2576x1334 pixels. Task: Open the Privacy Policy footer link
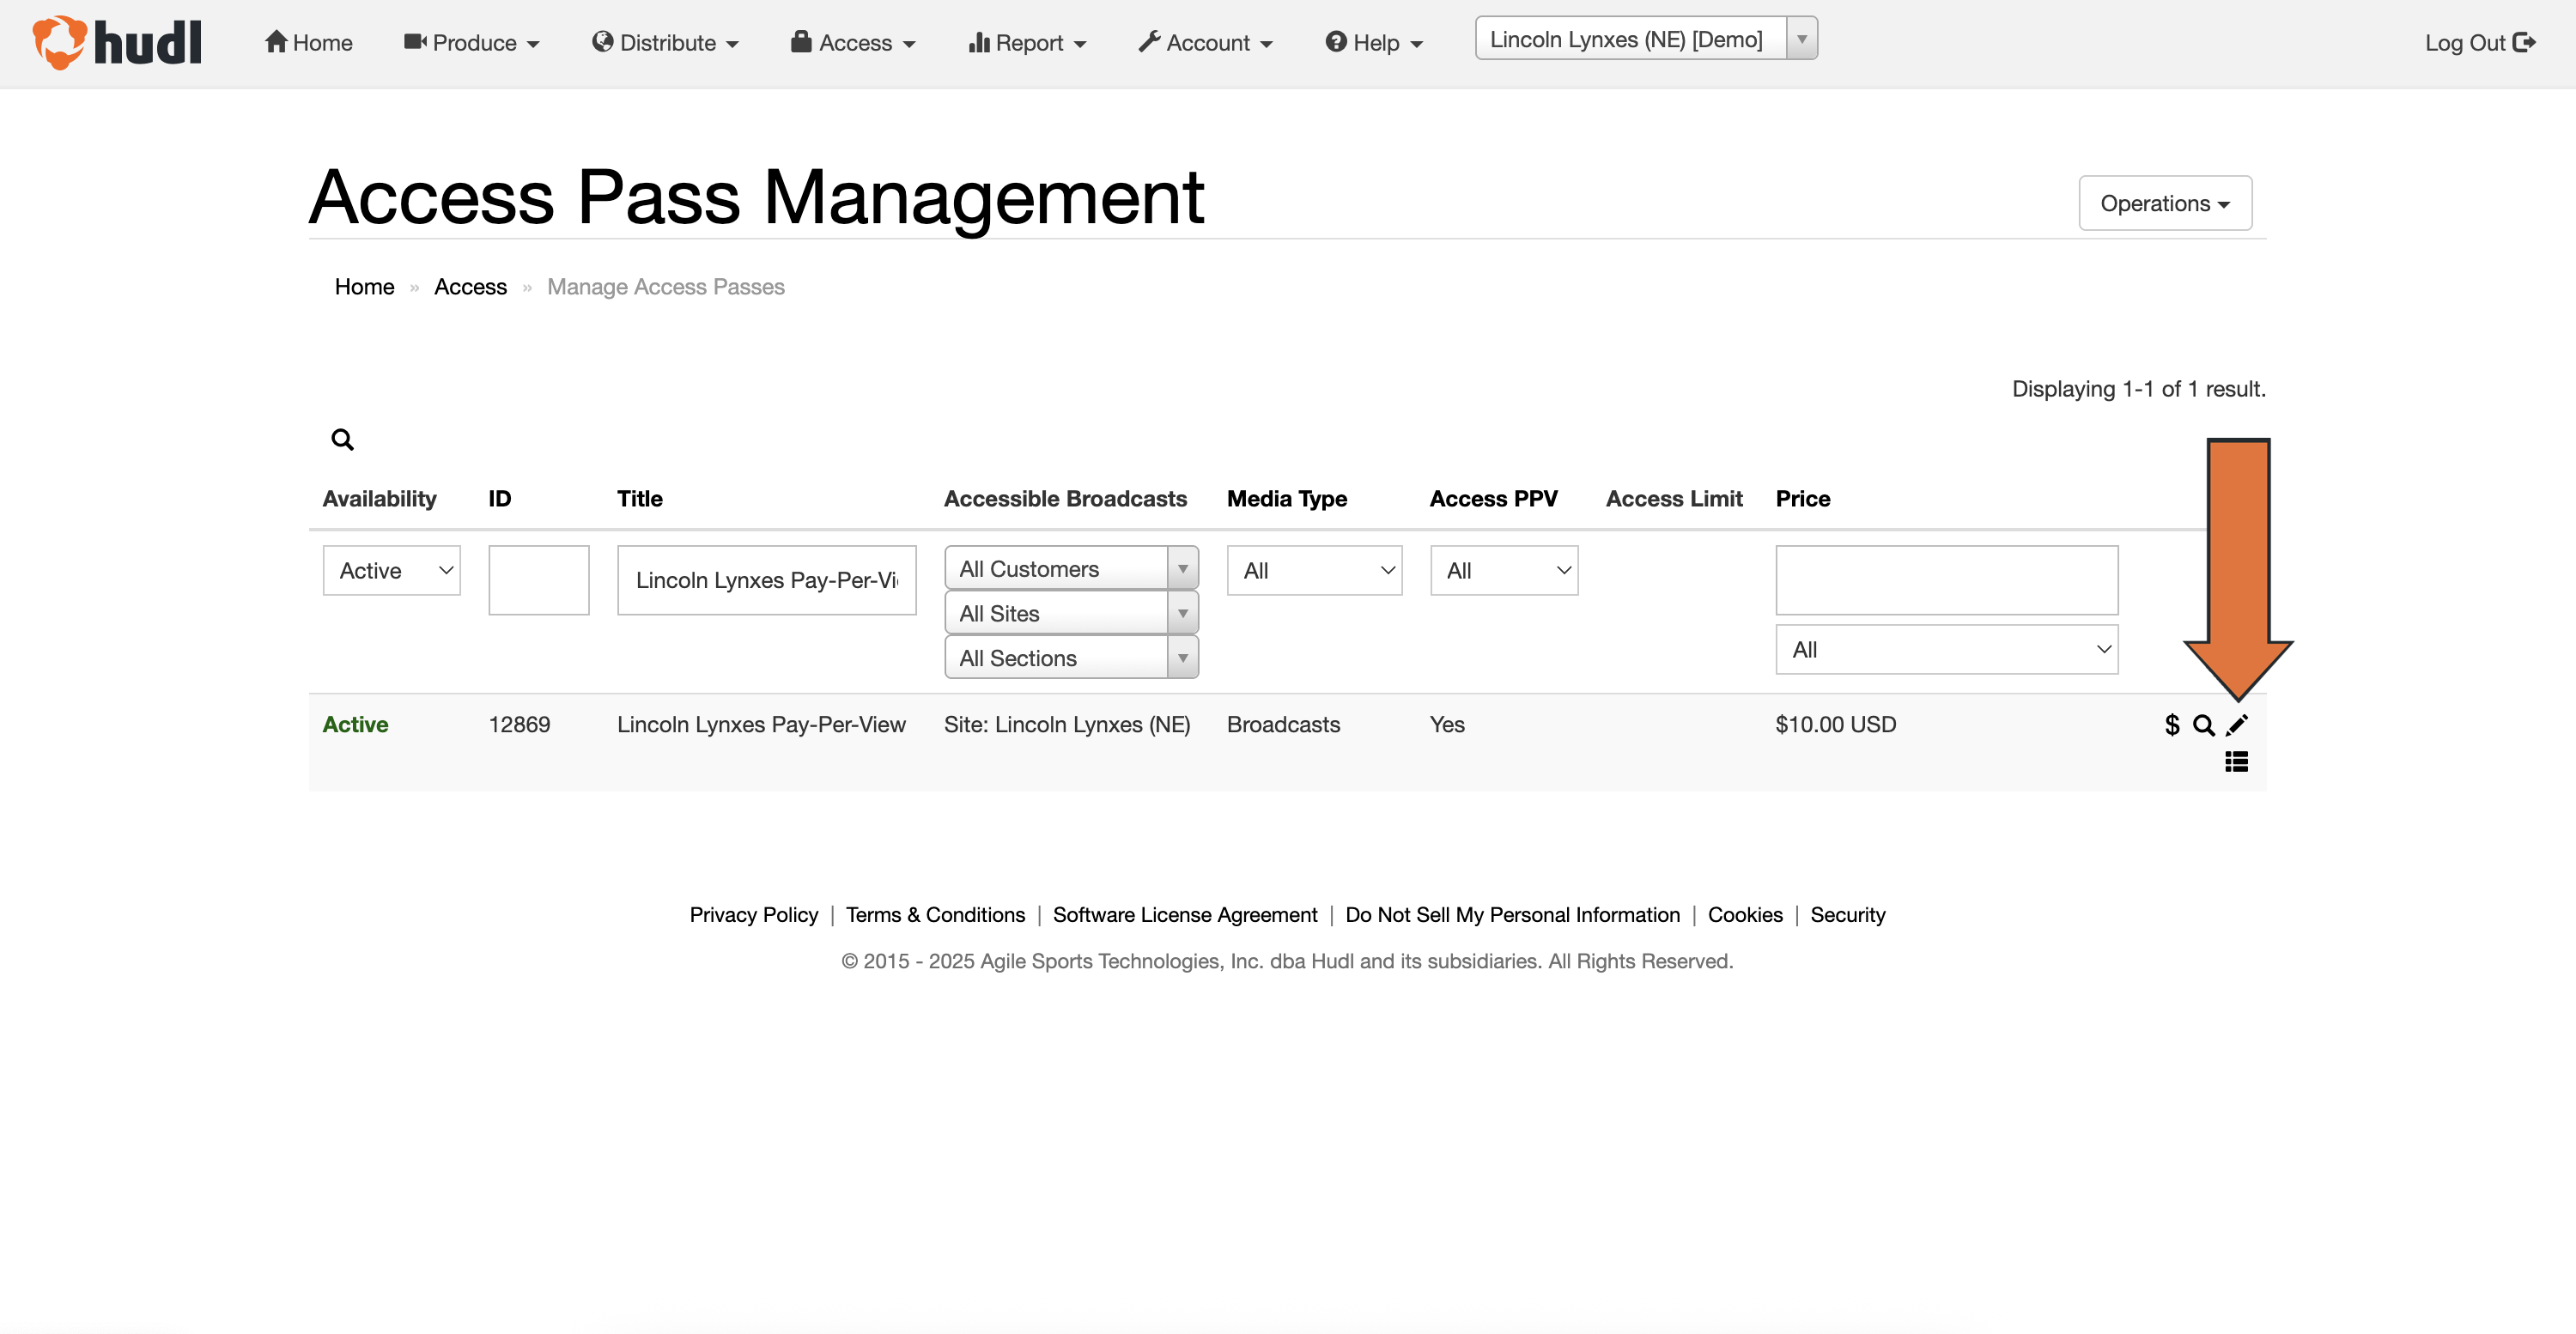point(754,915)
